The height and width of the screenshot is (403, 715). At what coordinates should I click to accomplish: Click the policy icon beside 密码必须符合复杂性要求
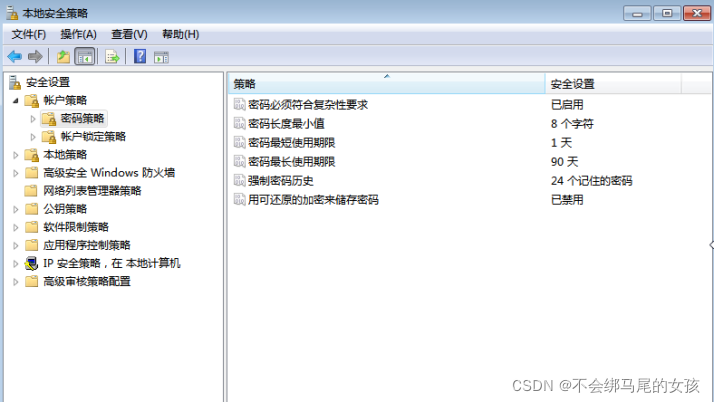(239, 104)
